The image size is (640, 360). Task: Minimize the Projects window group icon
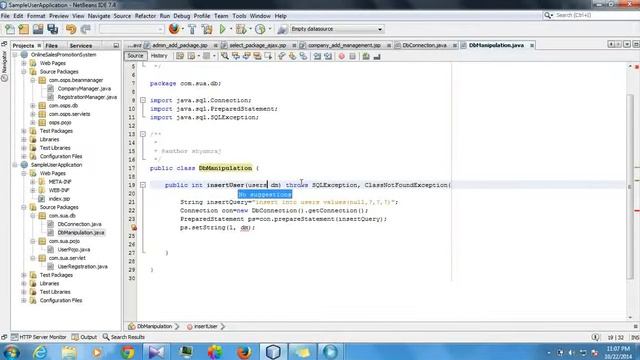(x=116, y=45)
